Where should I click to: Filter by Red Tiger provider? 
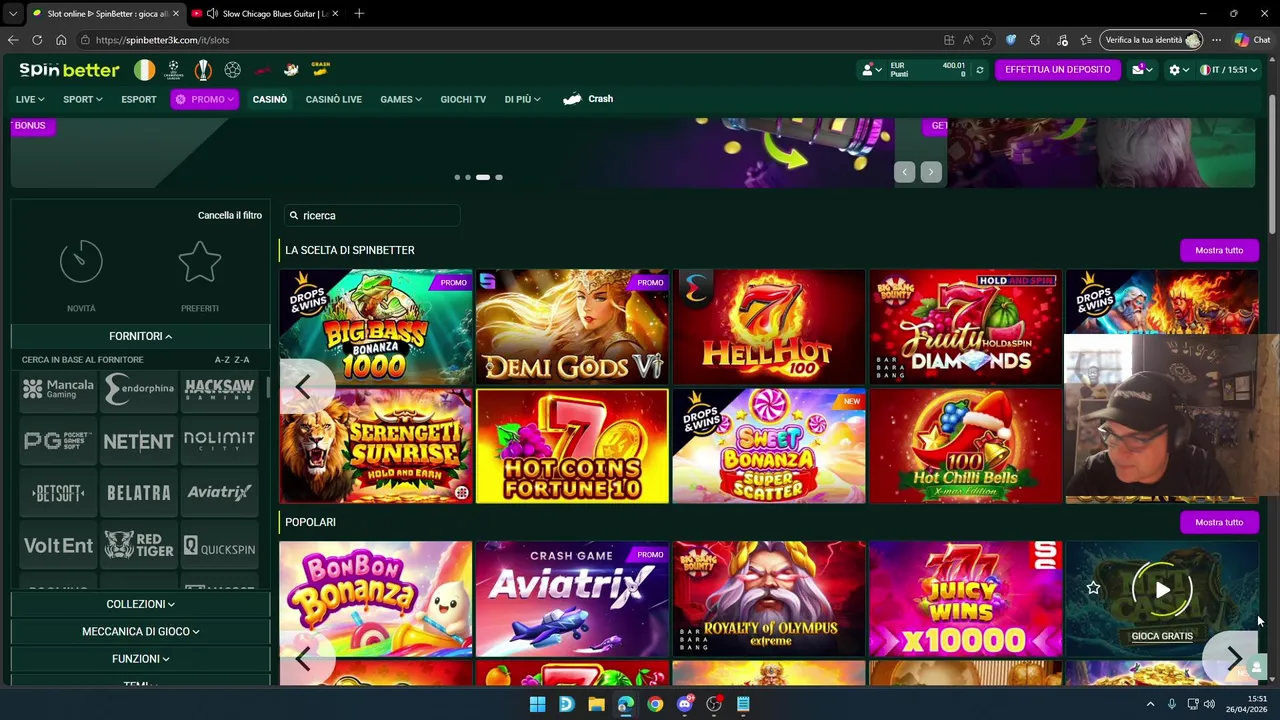tap(139, 546)
